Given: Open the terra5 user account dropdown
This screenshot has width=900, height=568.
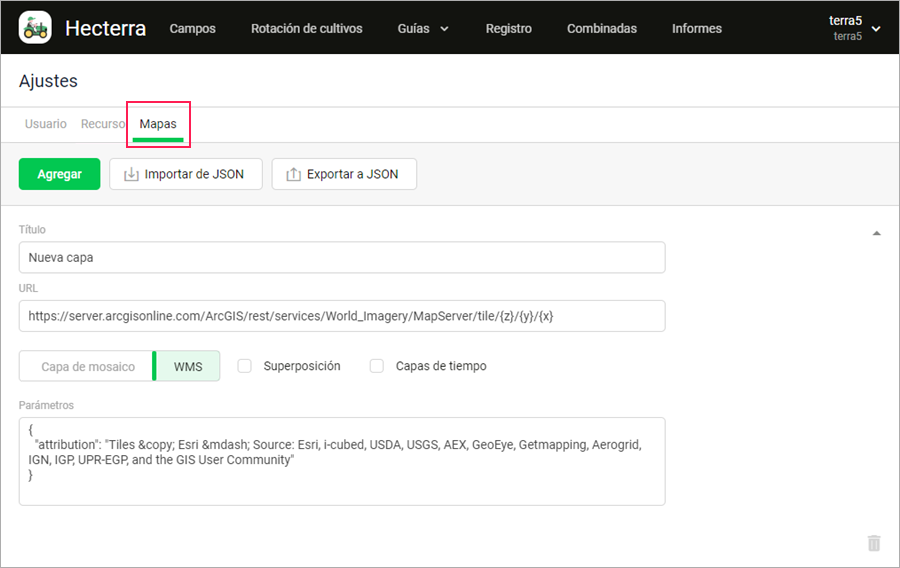Looking at the screenshot, I should 854,28.
